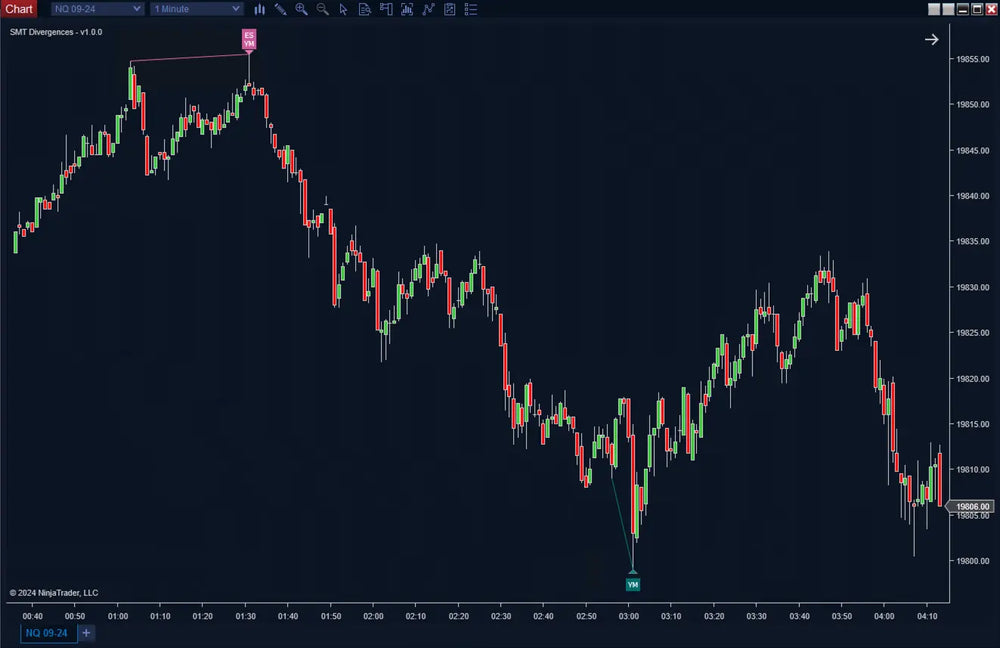Zoom out using the magnifier minus icon
This screenshot has height=648, width=1000.
pyautogui.click(x=322, y=9)
